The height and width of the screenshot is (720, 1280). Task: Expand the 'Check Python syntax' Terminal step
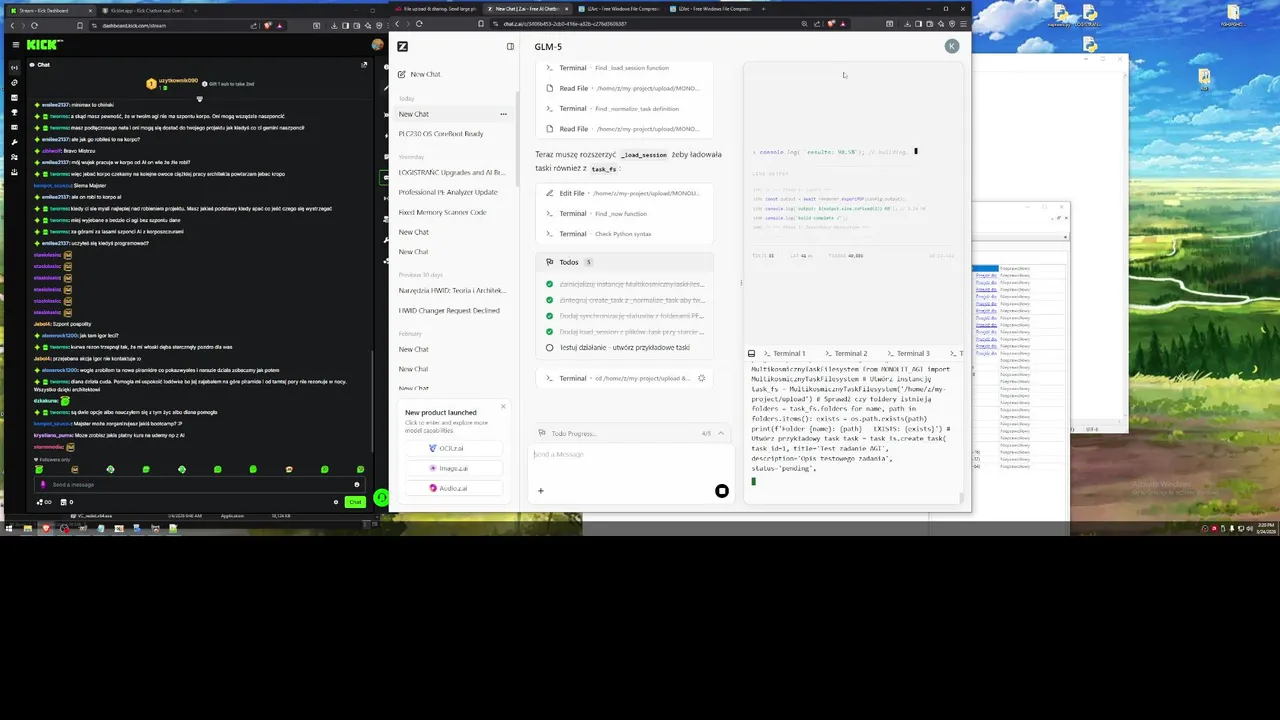625,233
